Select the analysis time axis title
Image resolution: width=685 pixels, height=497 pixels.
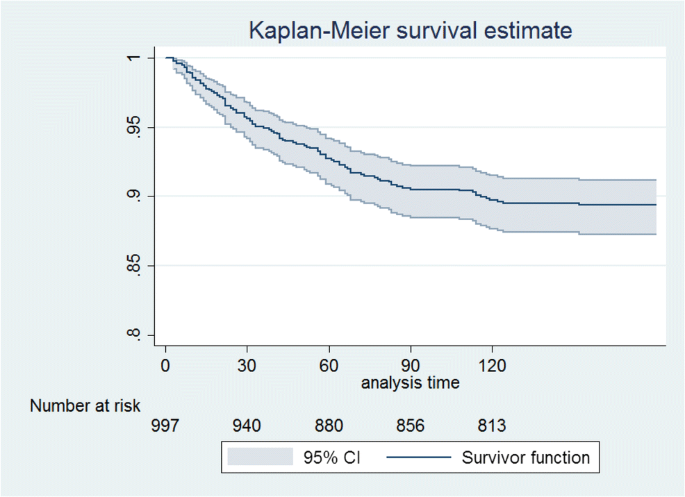coord(409,382)
